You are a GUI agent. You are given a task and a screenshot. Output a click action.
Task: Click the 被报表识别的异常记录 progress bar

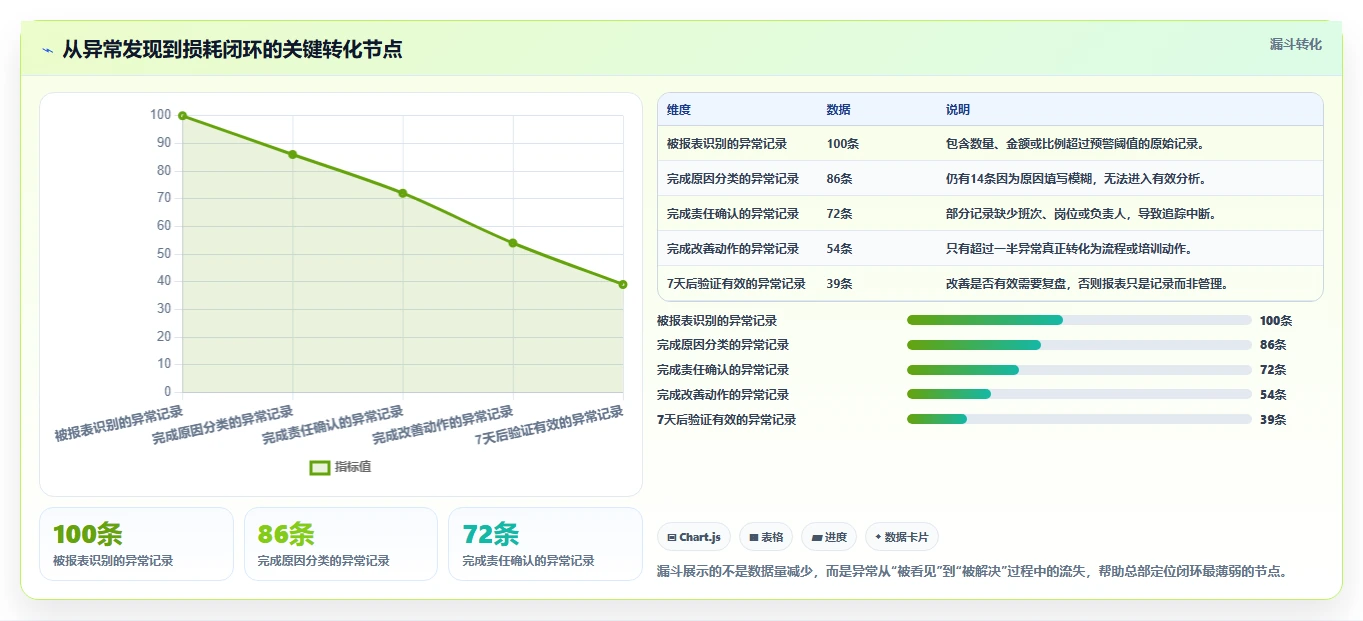[x=1079, y=320]
